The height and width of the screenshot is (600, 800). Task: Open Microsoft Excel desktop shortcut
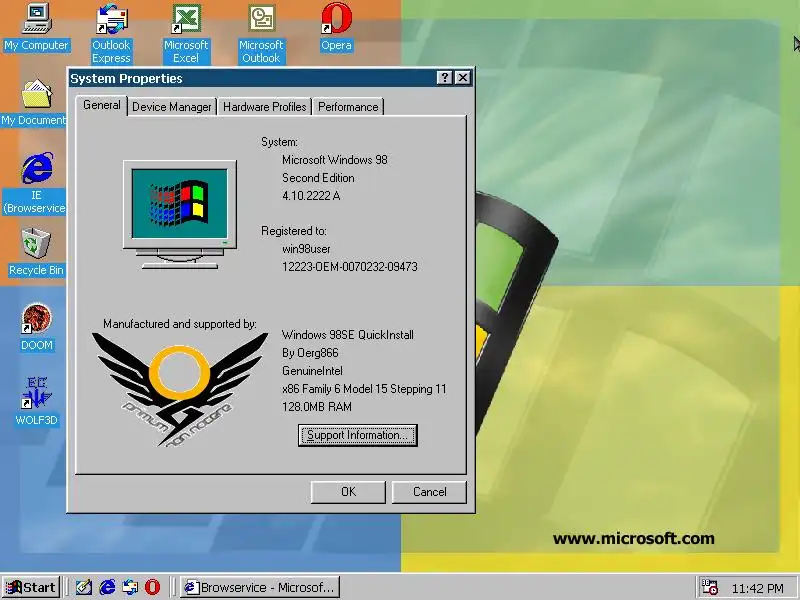point(186,33)
